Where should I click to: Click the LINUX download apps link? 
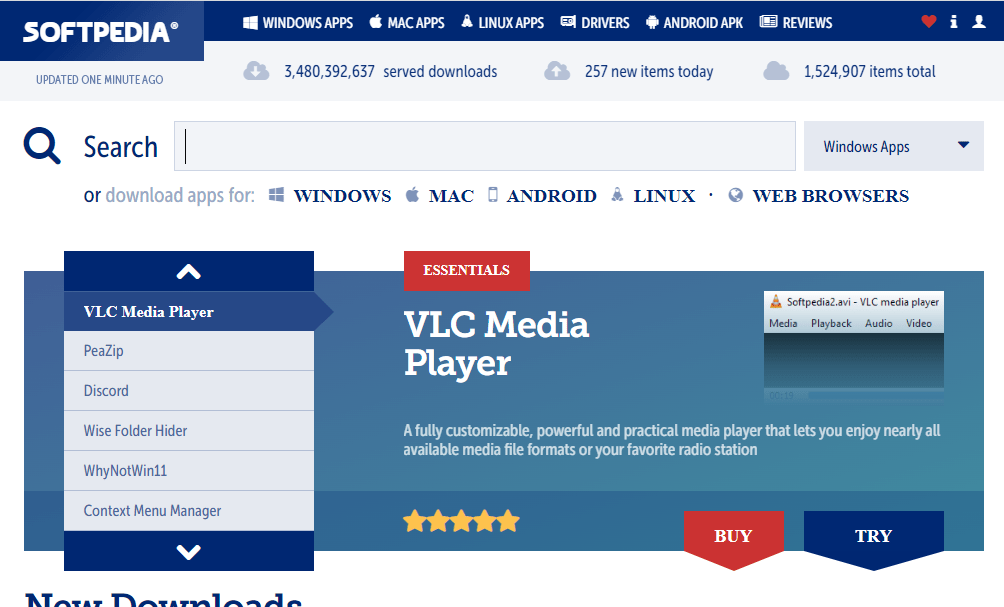(664, 195)
